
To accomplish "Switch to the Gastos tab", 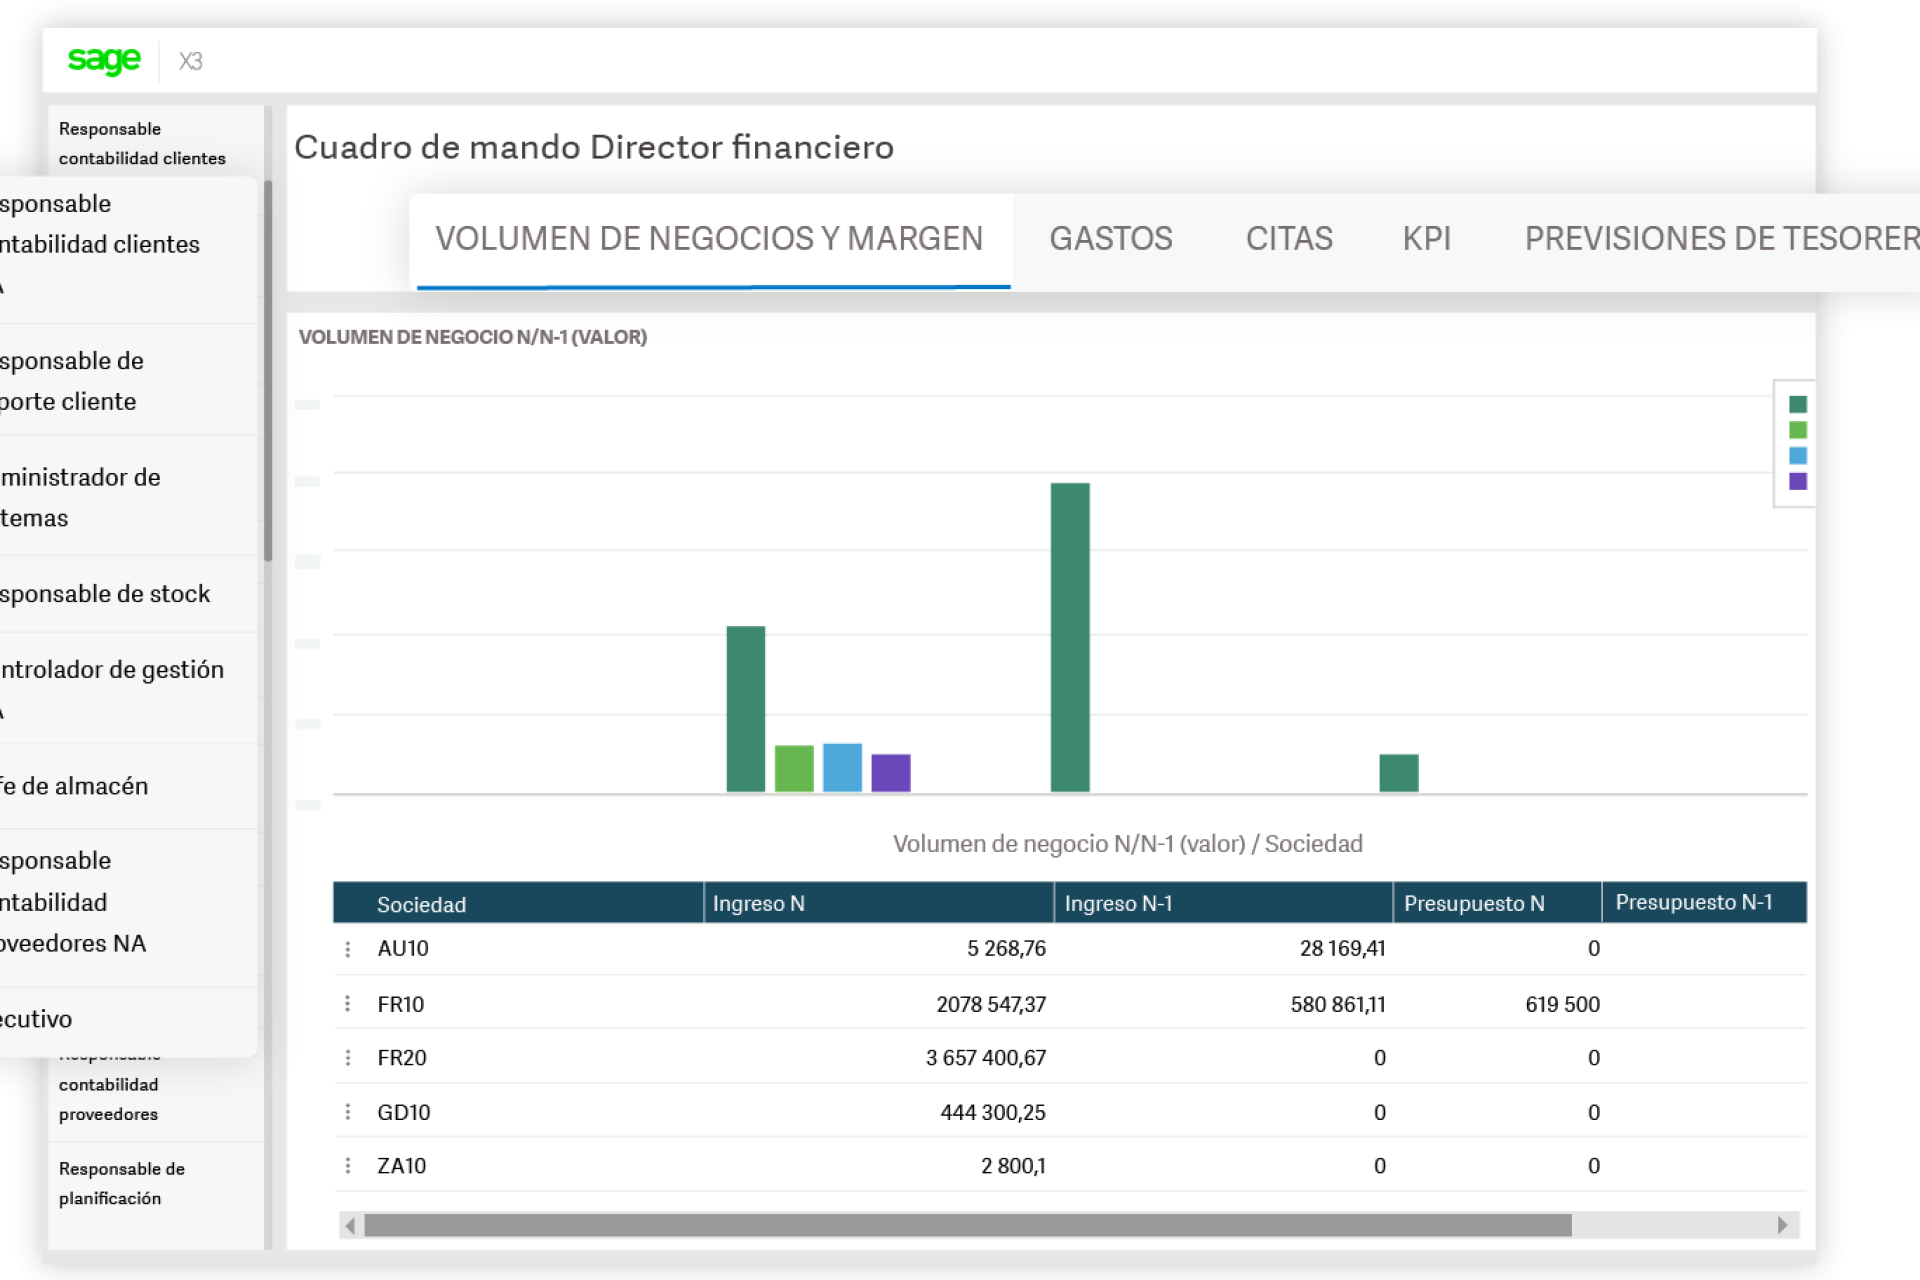I will click(1111, 239).
